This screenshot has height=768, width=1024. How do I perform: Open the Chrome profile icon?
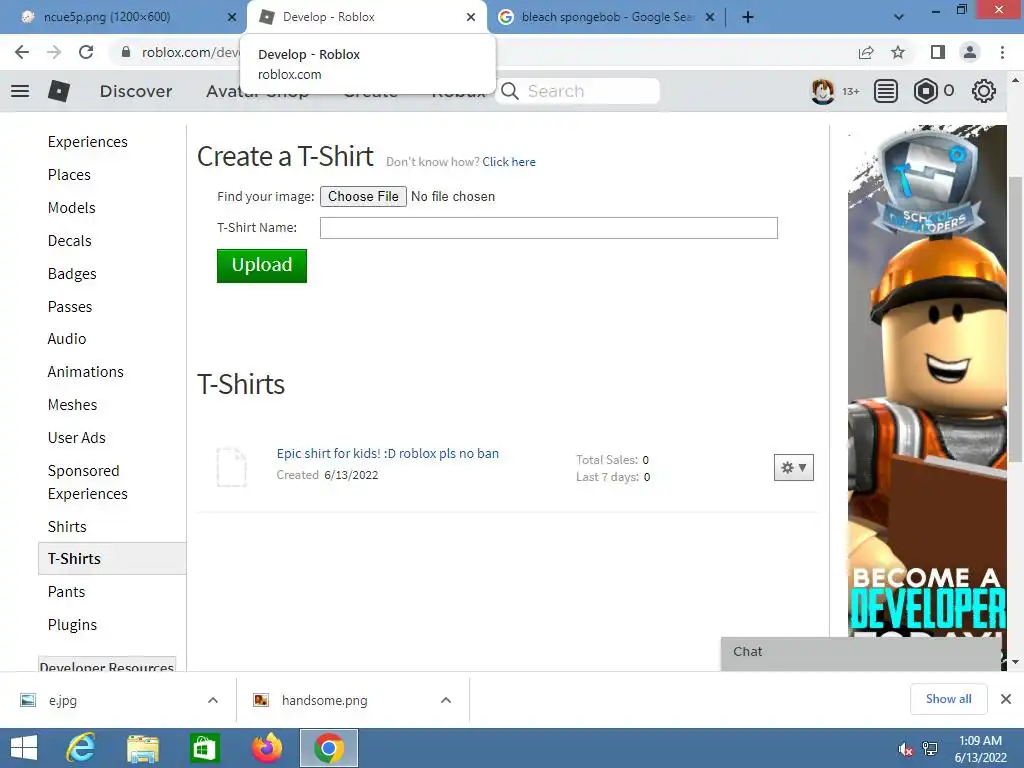970,52
